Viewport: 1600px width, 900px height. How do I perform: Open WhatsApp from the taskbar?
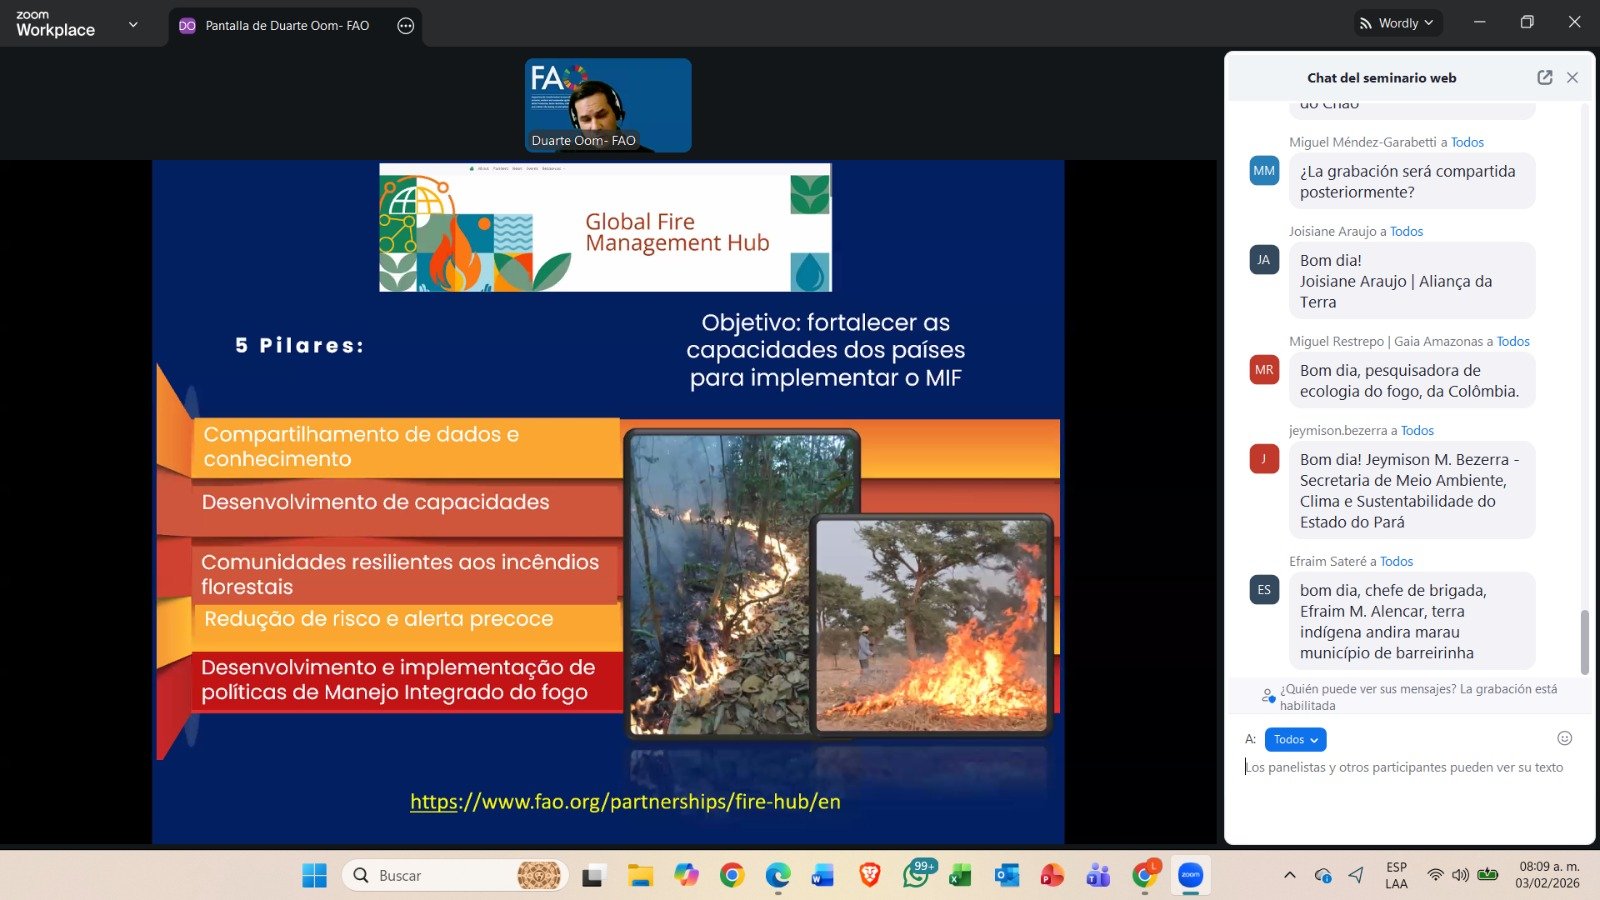[915, 876]
